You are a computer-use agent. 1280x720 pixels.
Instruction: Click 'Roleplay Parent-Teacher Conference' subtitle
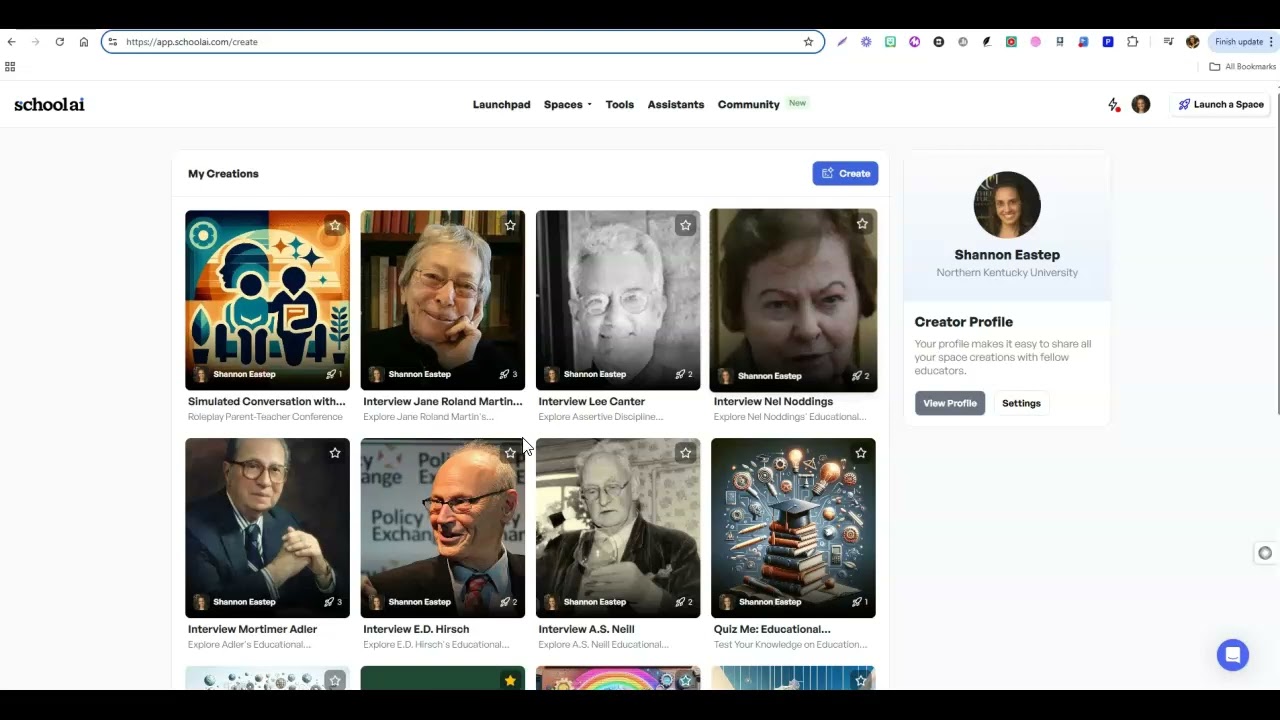coord(265,417)
